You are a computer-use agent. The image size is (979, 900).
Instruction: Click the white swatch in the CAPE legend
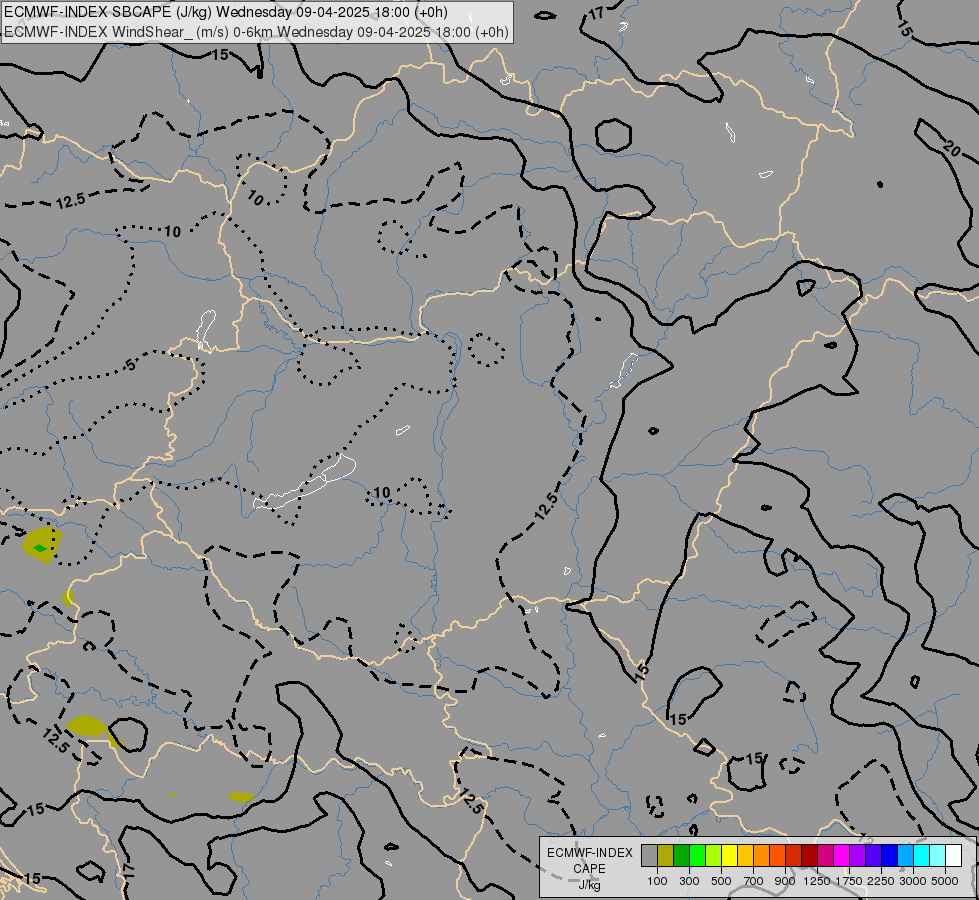(x=953, y=855)
